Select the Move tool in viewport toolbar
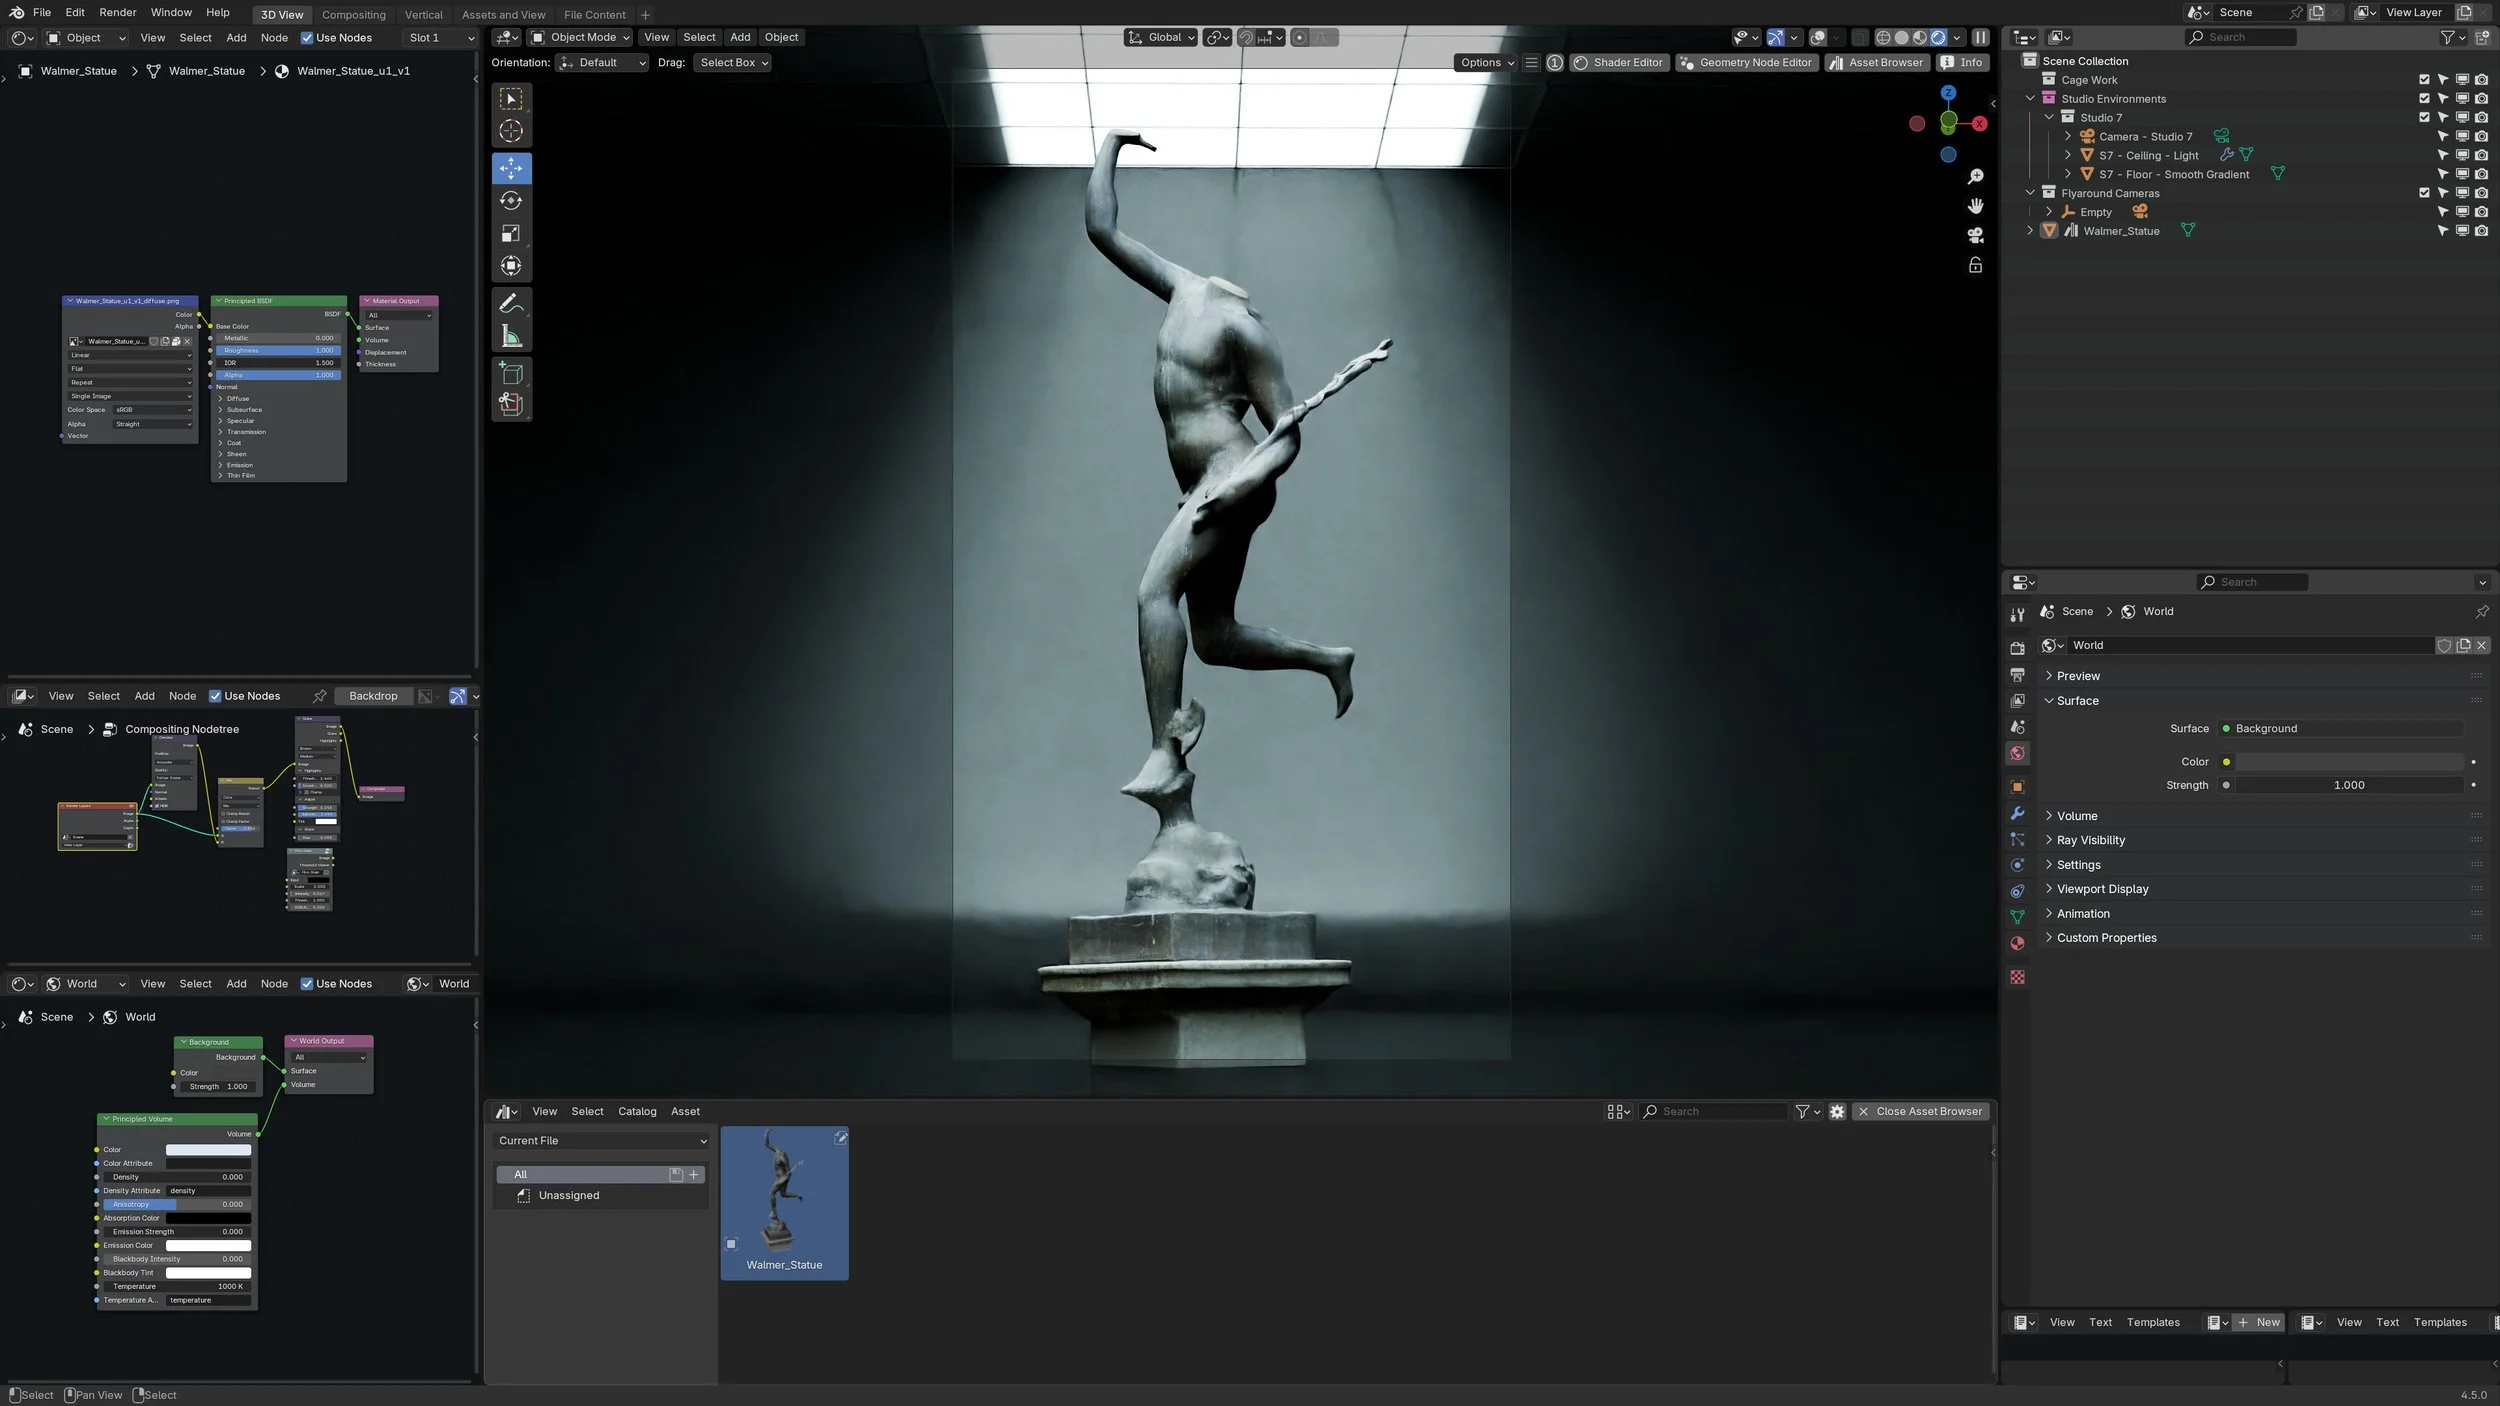The width and height of the screenshot is (2500, 1406). (511, 168)
